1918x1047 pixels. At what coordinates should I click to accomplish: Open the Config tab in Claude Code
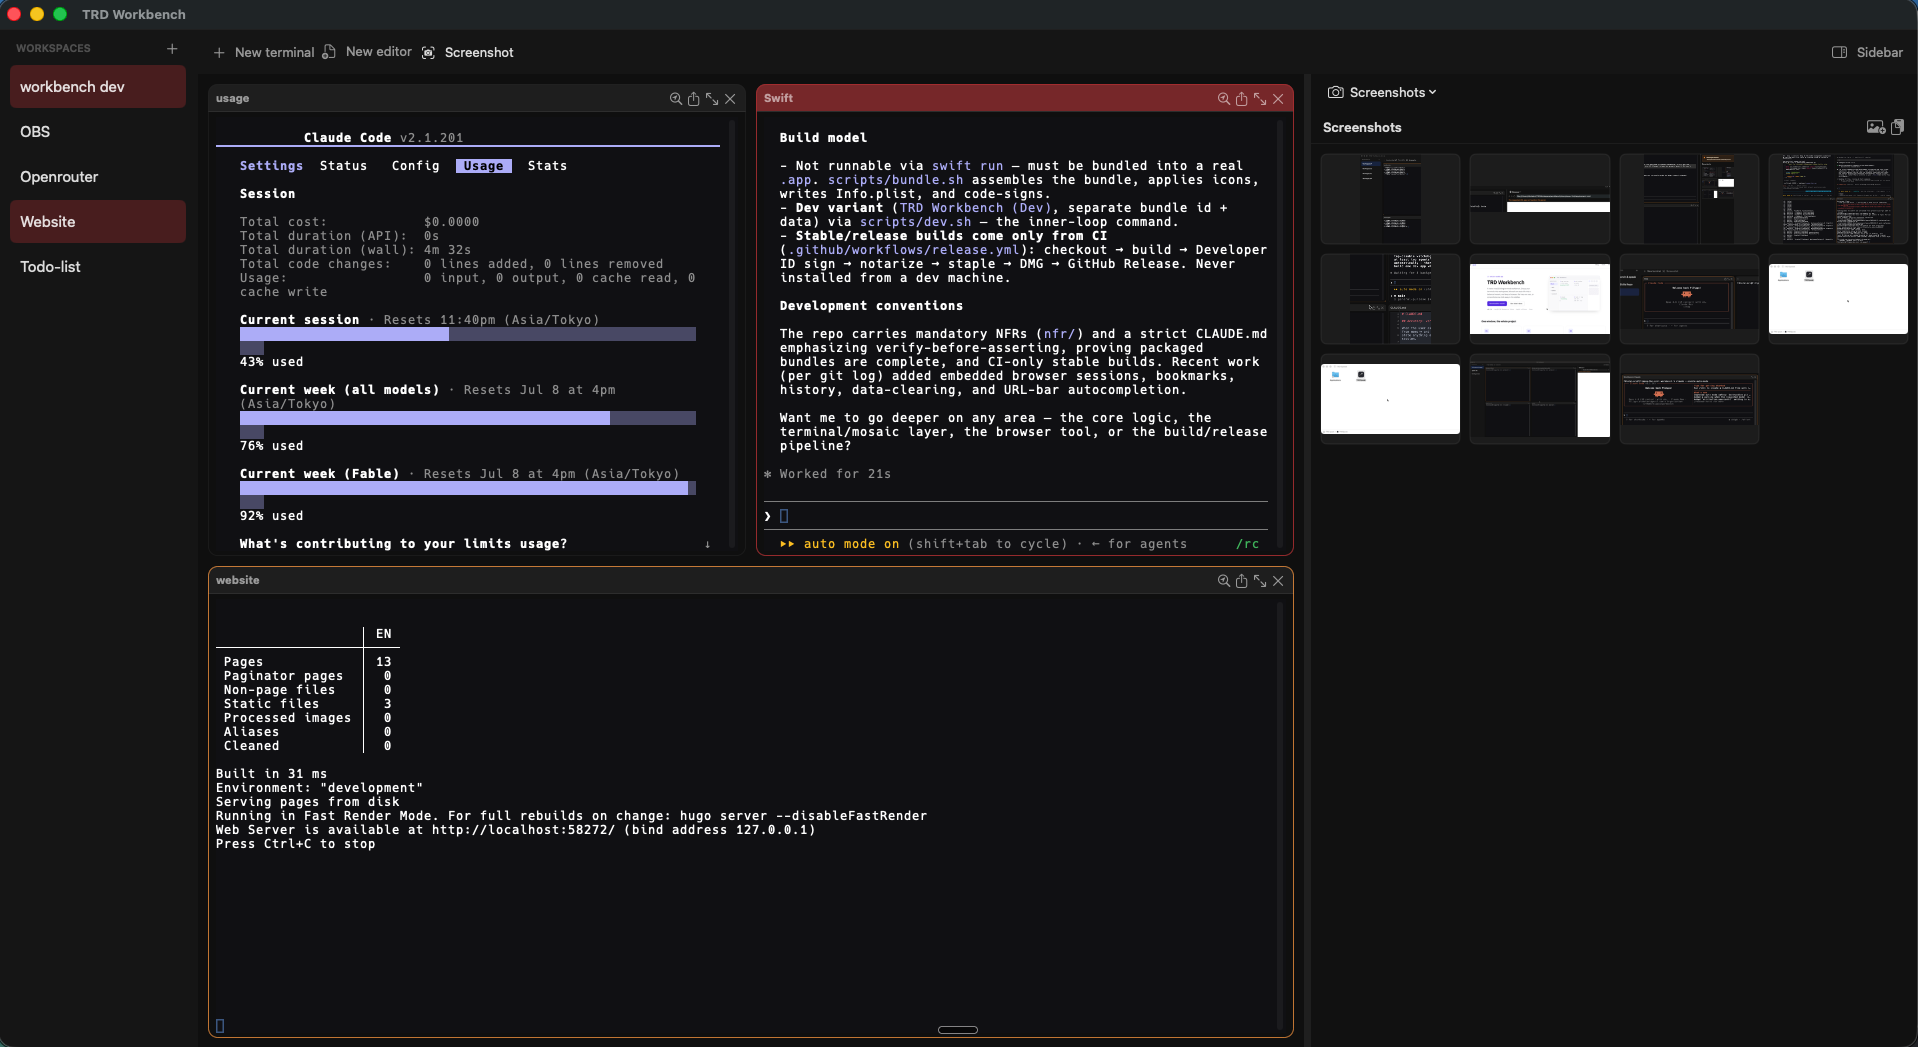coord(415,166)
